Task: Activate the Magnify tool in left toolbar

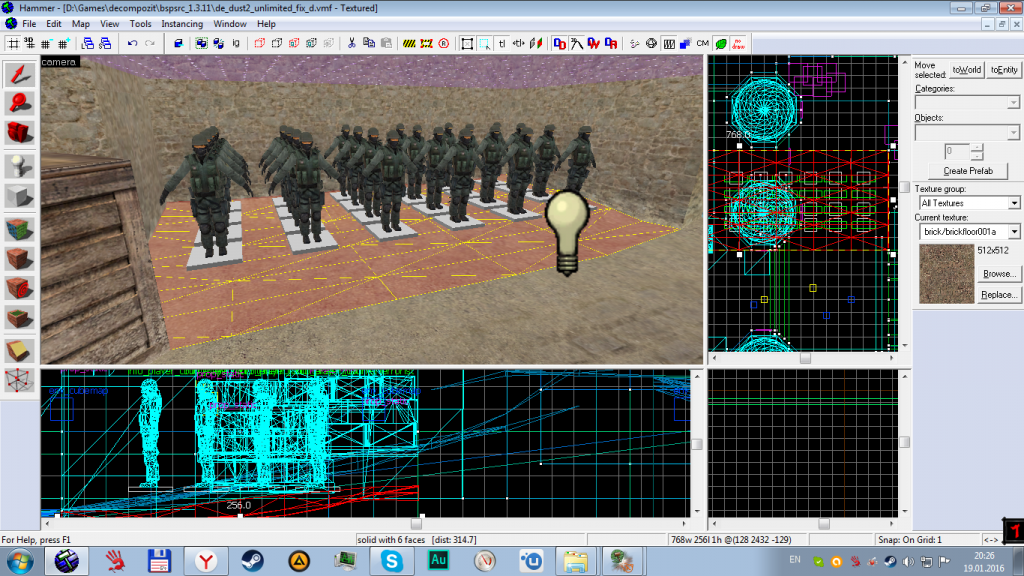Action: point(19,103)
